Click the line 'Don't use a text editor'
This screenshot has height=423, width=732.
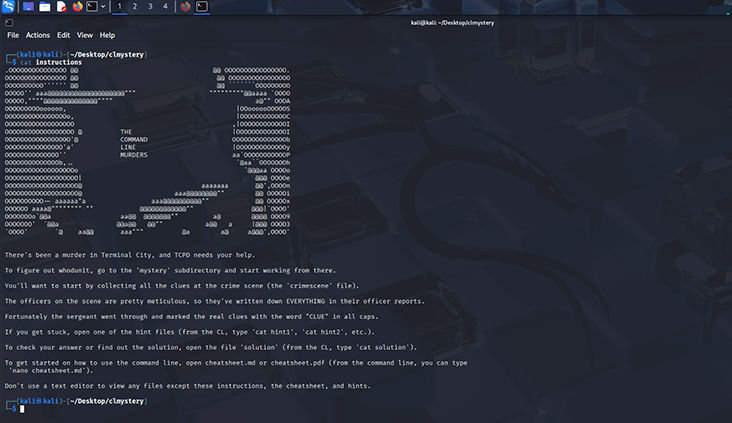(188, 386)
